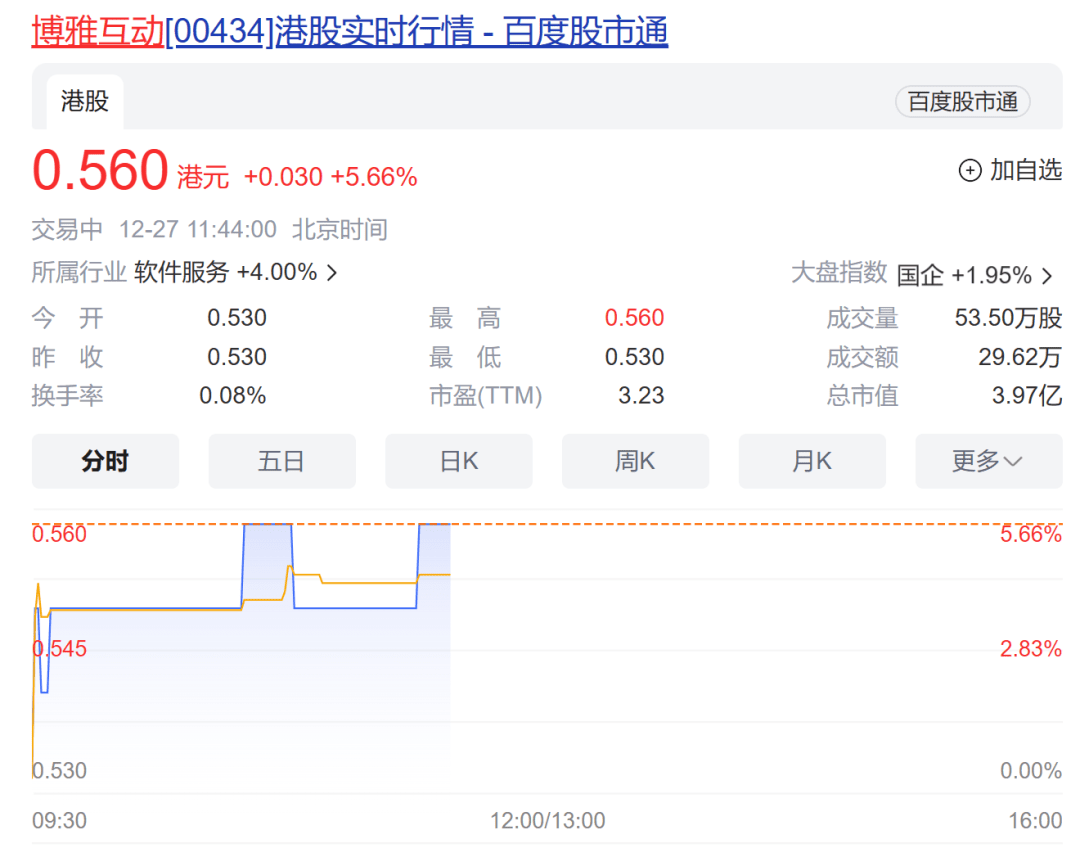The image size is (1080, 848).
Task: Click the 换手率 value 0.08%
Action: coord(233,395)
